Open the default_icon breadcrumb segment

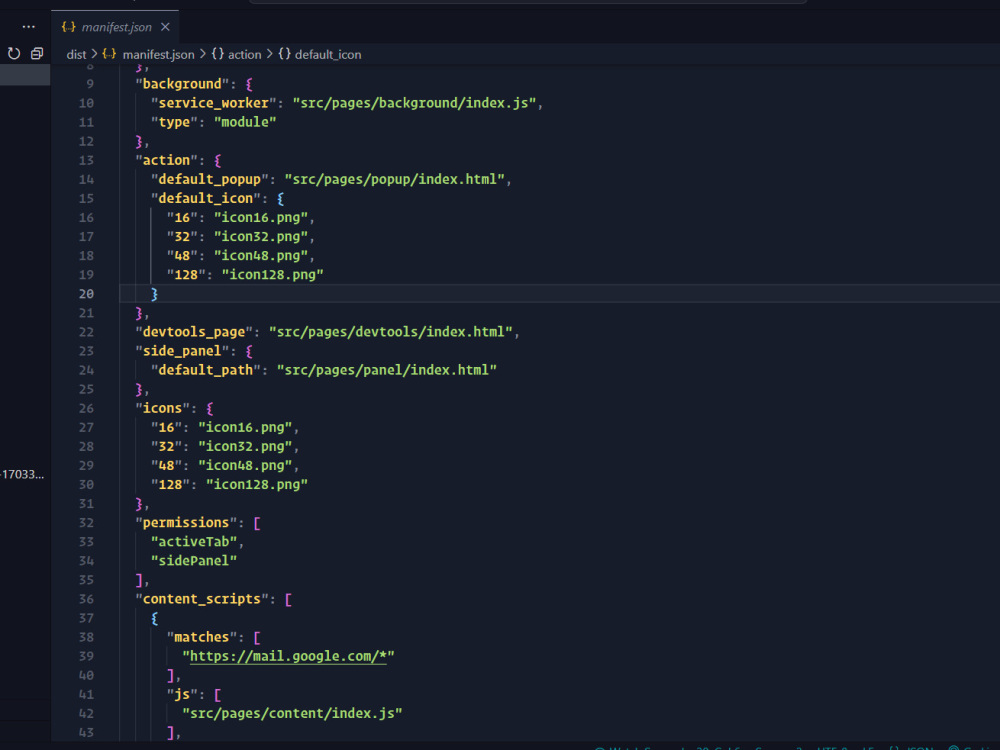tap(328, 55)
